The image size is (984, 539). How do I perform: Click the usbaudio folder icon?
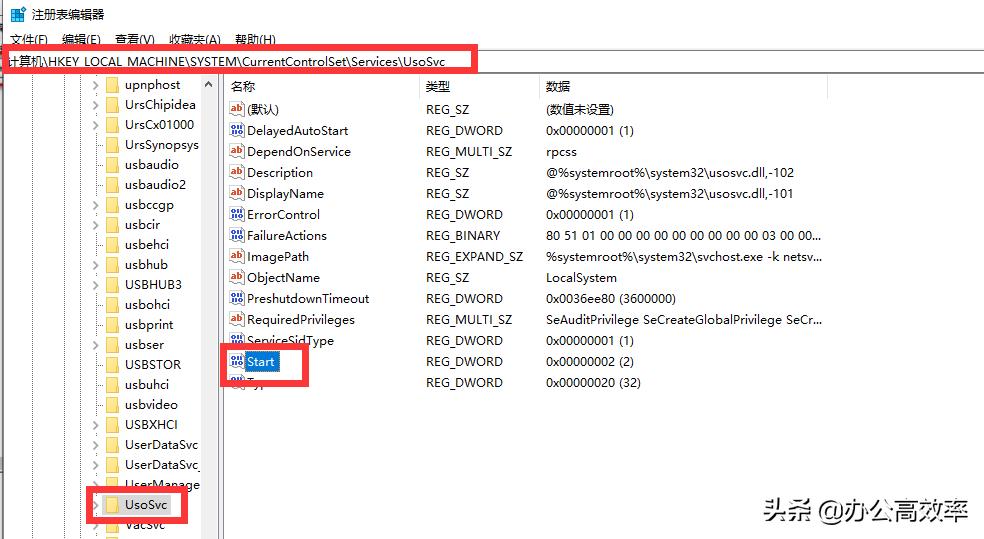[x=112, y=165]
